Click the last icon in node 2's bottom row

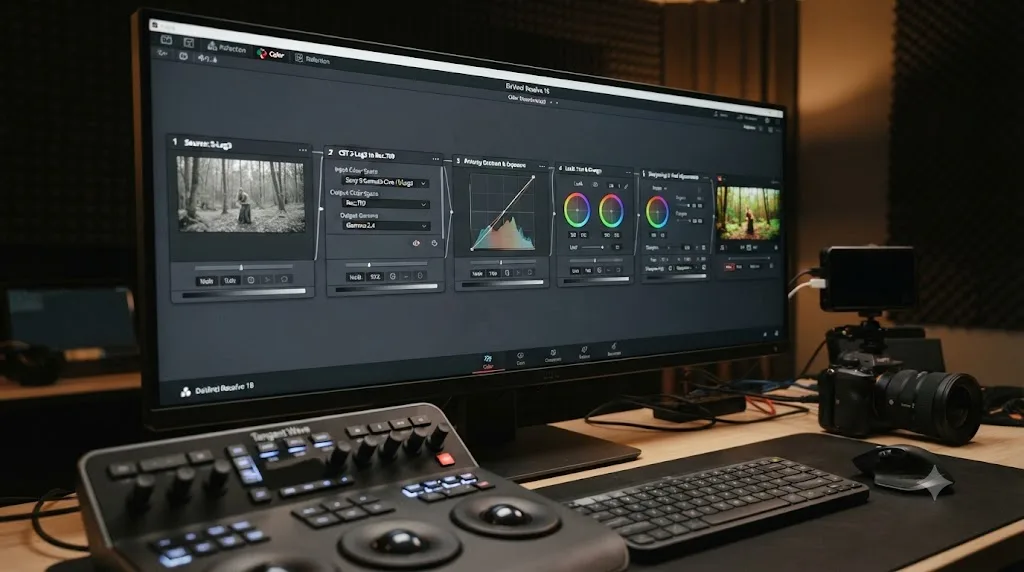(420, 276)
